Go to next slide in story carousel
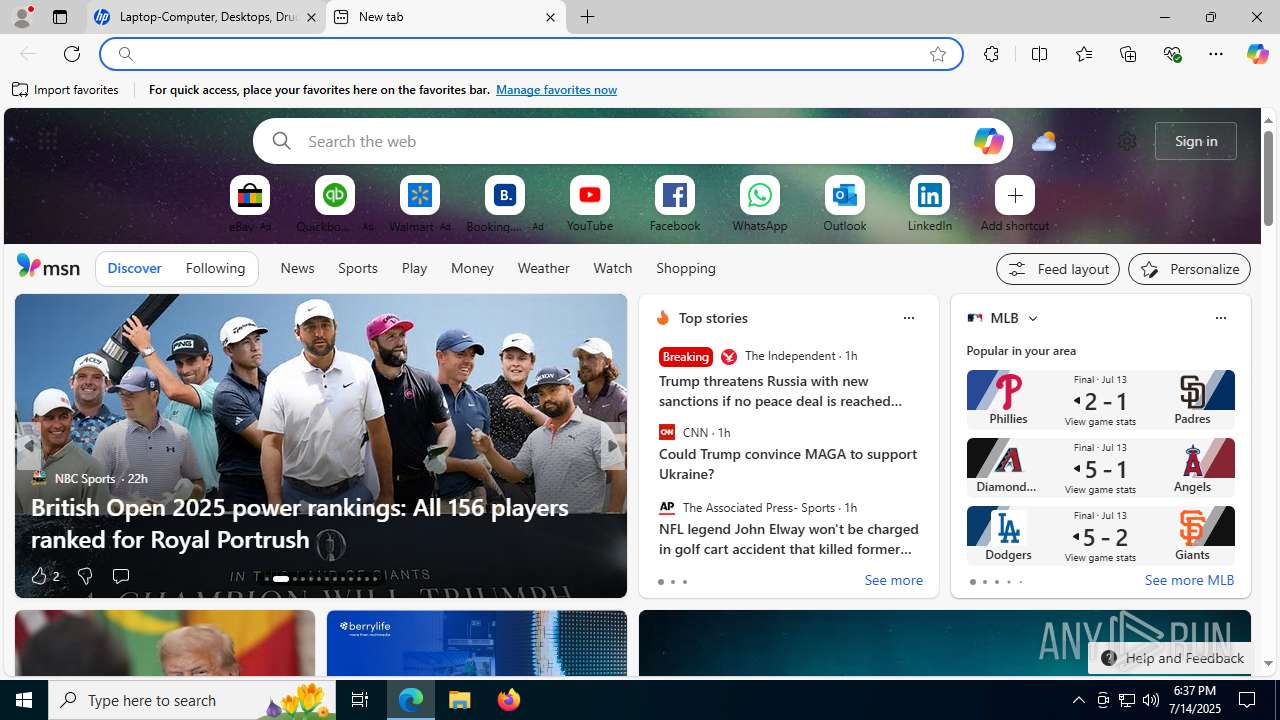 (612, 446)
